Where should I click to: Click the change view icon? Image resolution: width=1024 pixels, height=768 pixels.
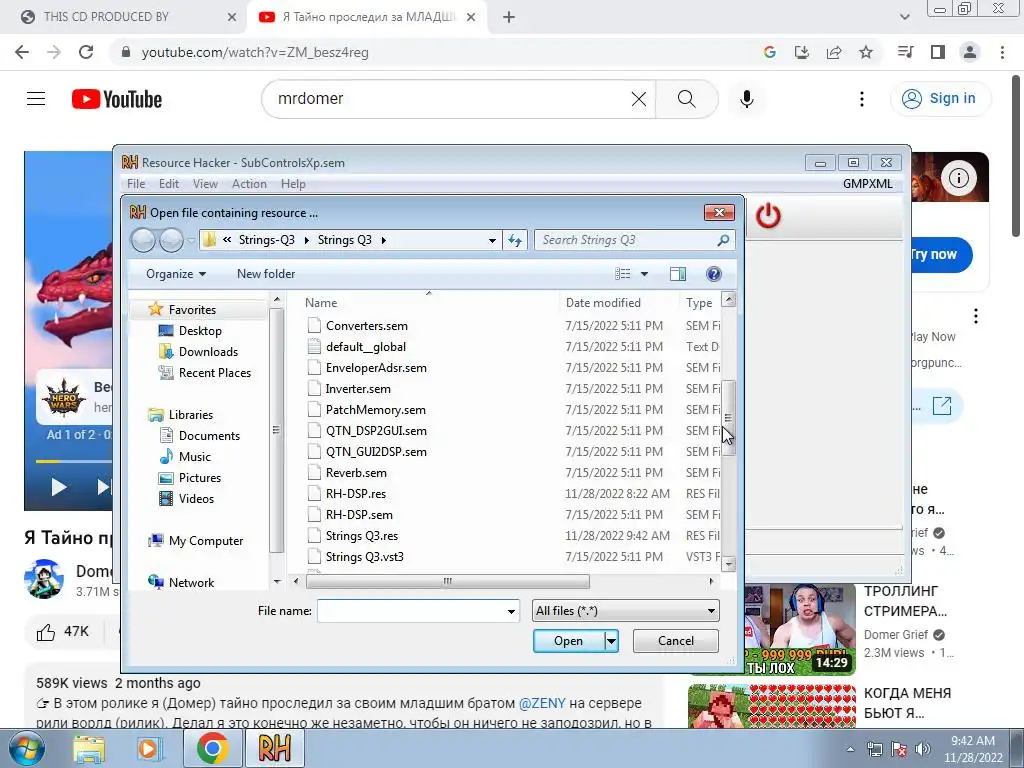pos(623,274)
